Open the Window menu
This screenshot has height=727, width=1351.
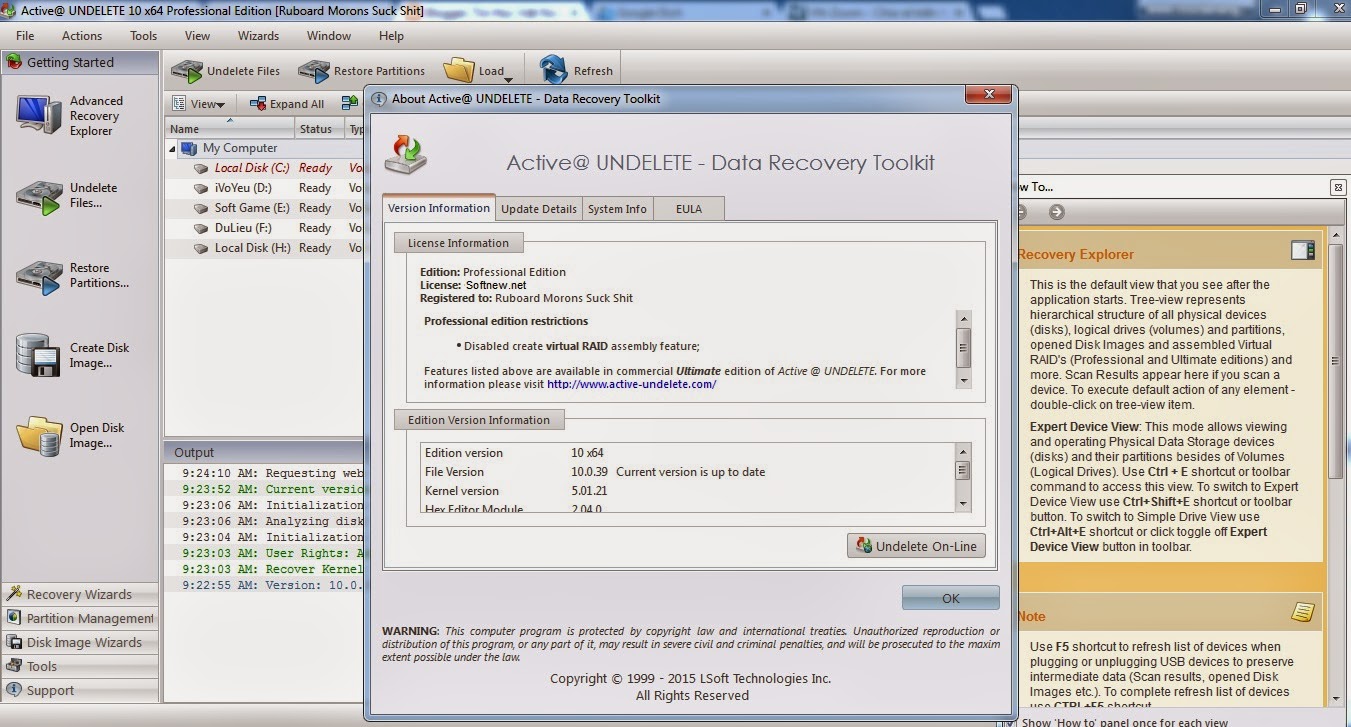(329, 36)
